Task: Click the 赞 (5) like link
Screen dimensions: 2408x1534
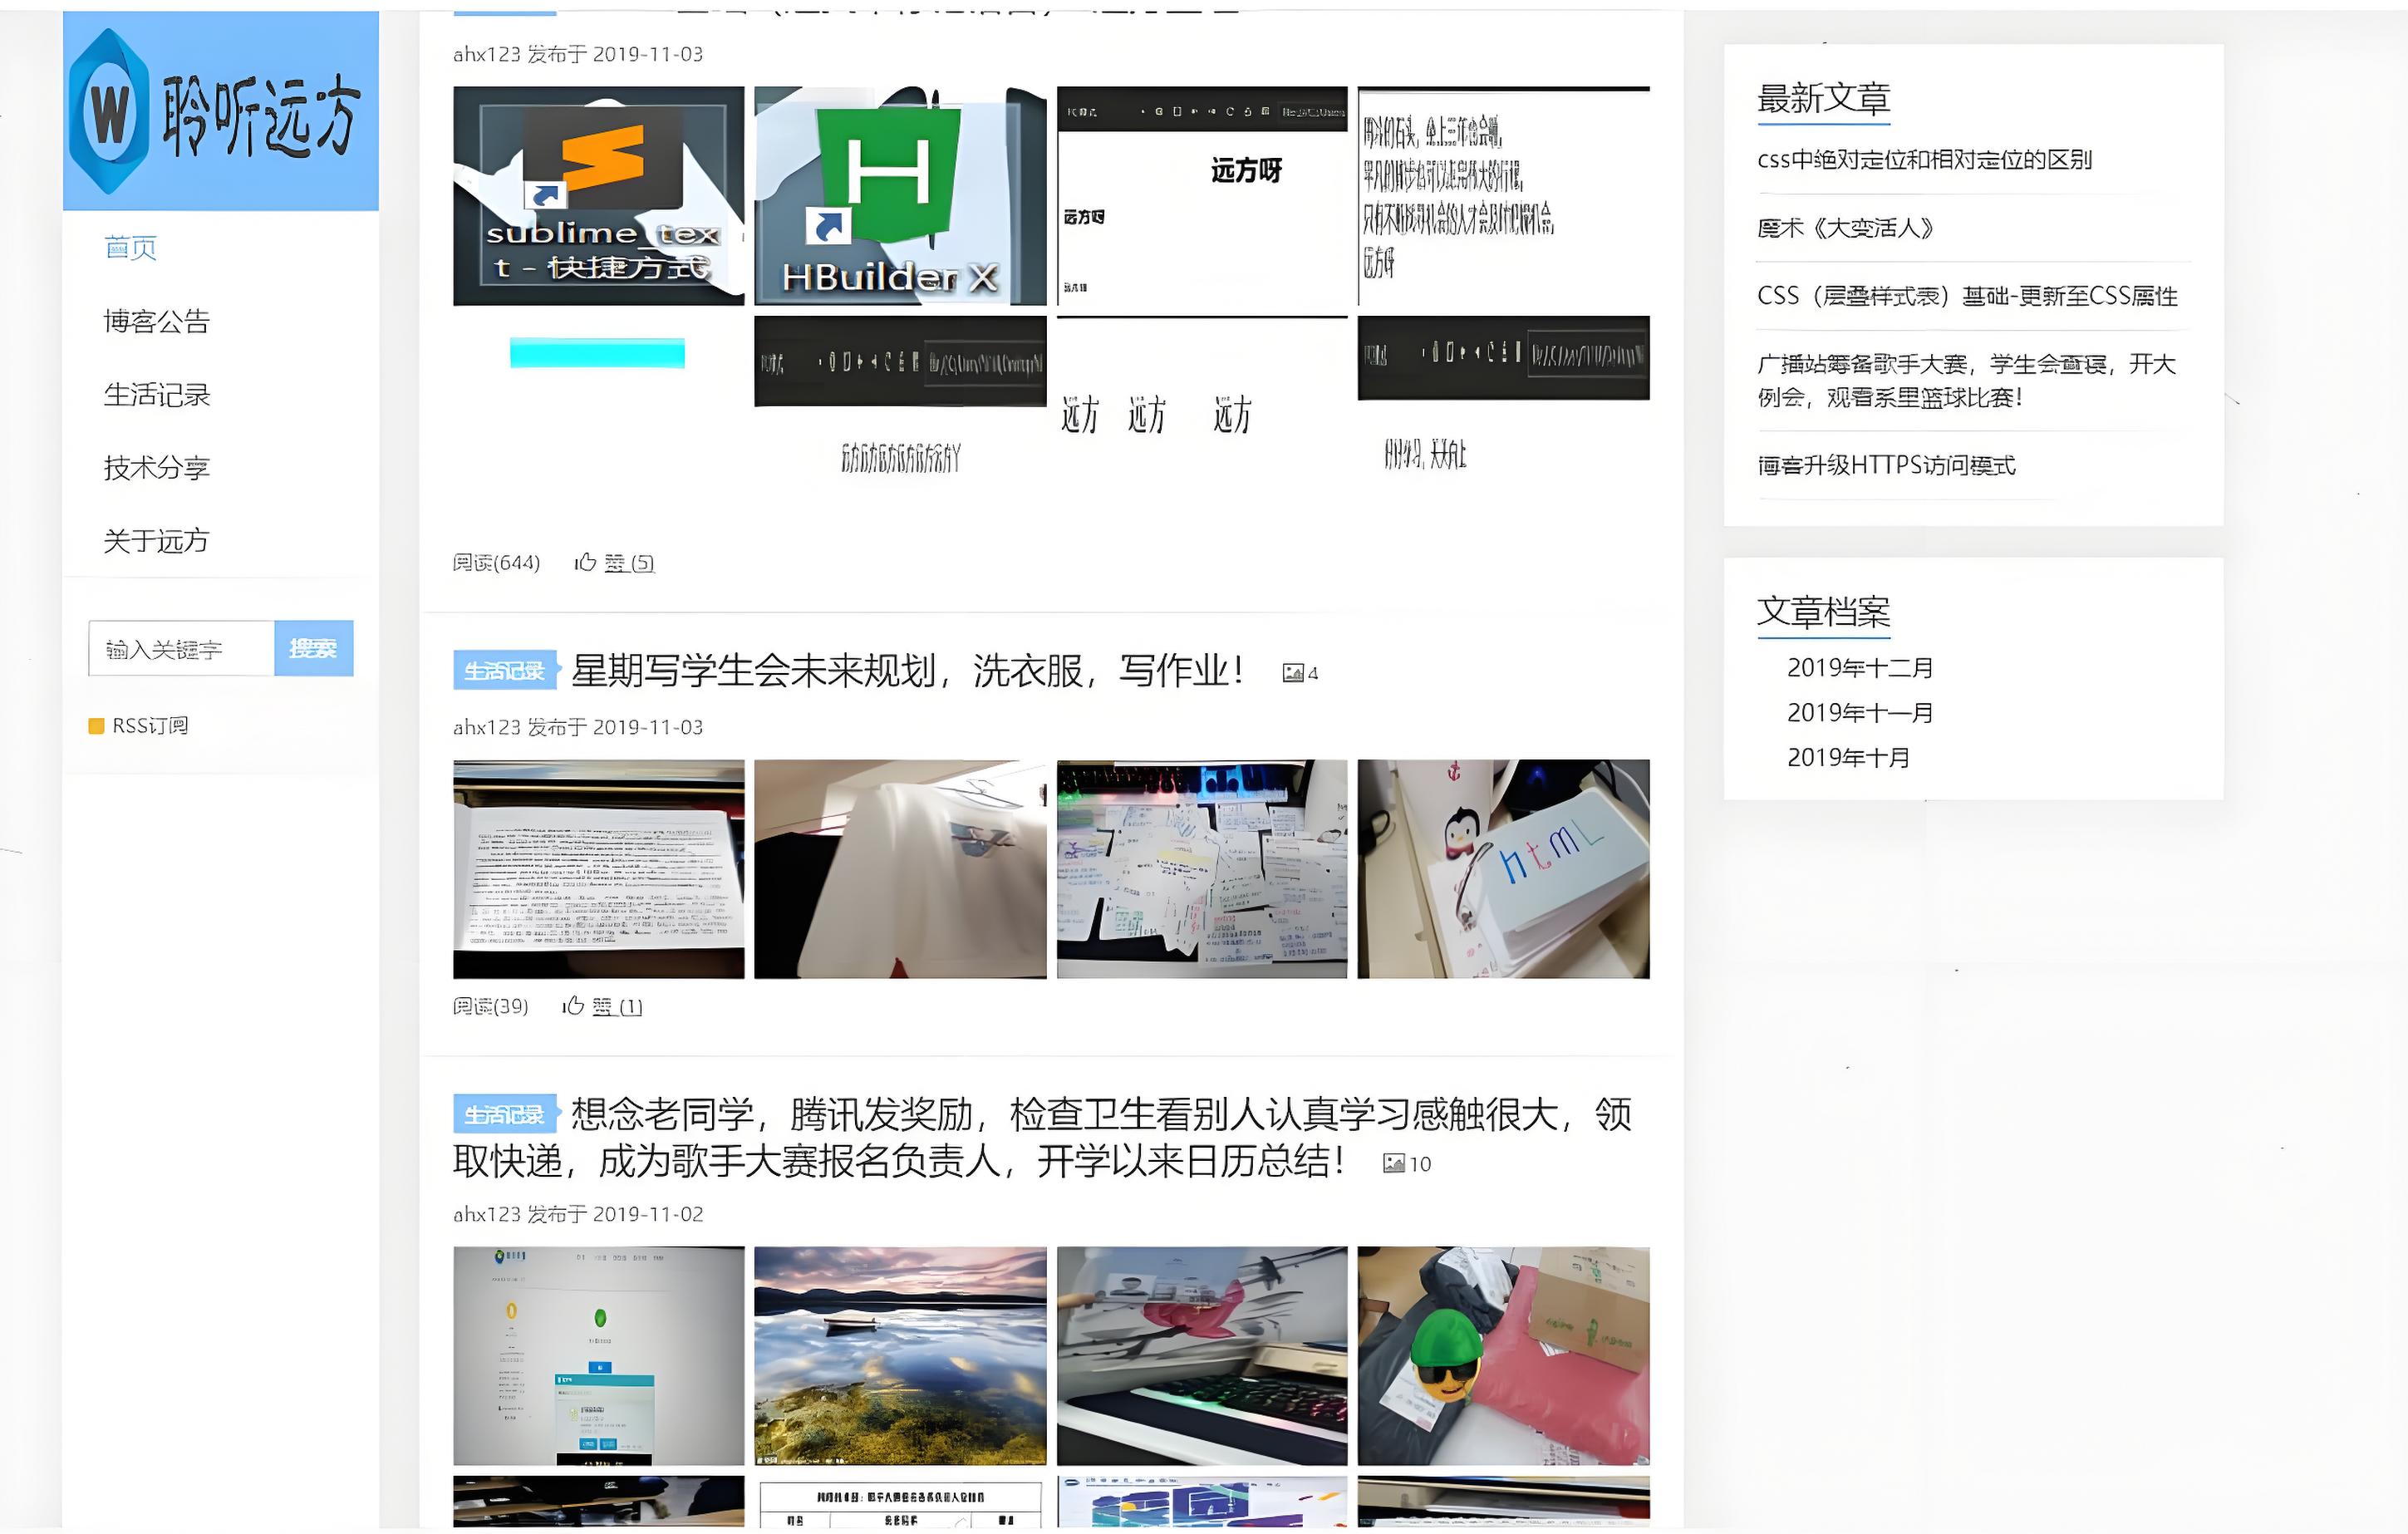Action: [629, 563]
